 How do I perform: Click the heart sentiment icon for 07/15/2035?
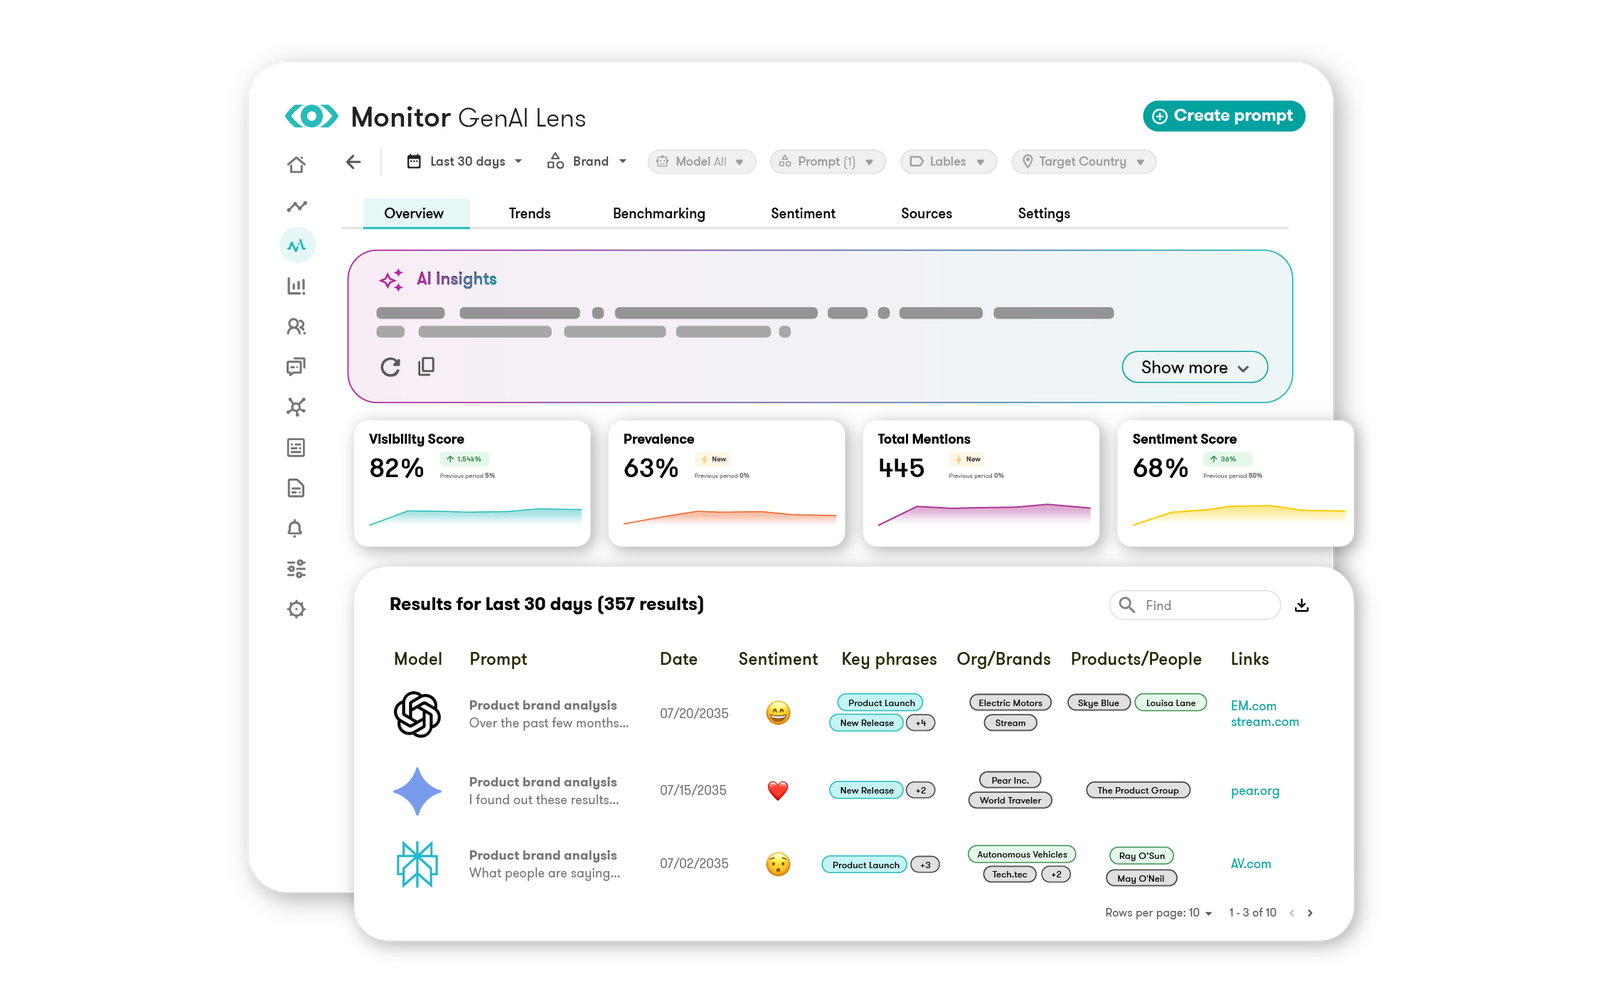(778, 790)
